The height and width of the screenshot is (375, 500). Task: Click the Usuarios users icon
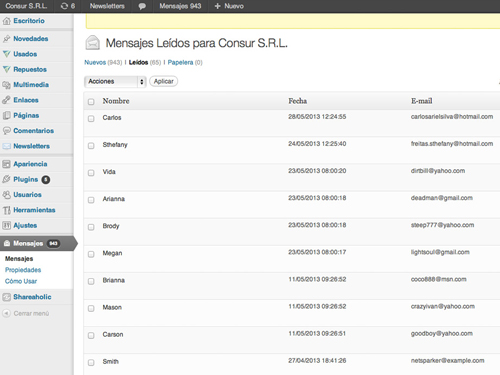click(6, 195)
